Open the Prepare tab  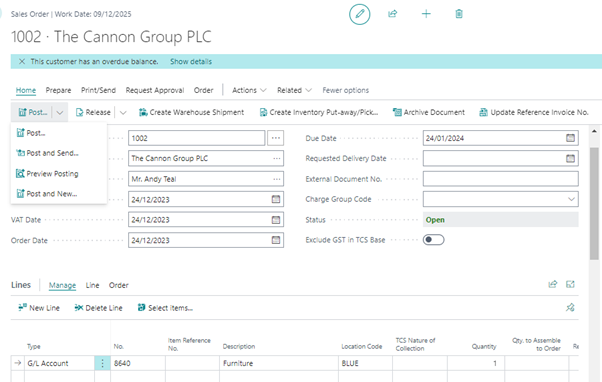pyautogui.click(x=58, y=90)
